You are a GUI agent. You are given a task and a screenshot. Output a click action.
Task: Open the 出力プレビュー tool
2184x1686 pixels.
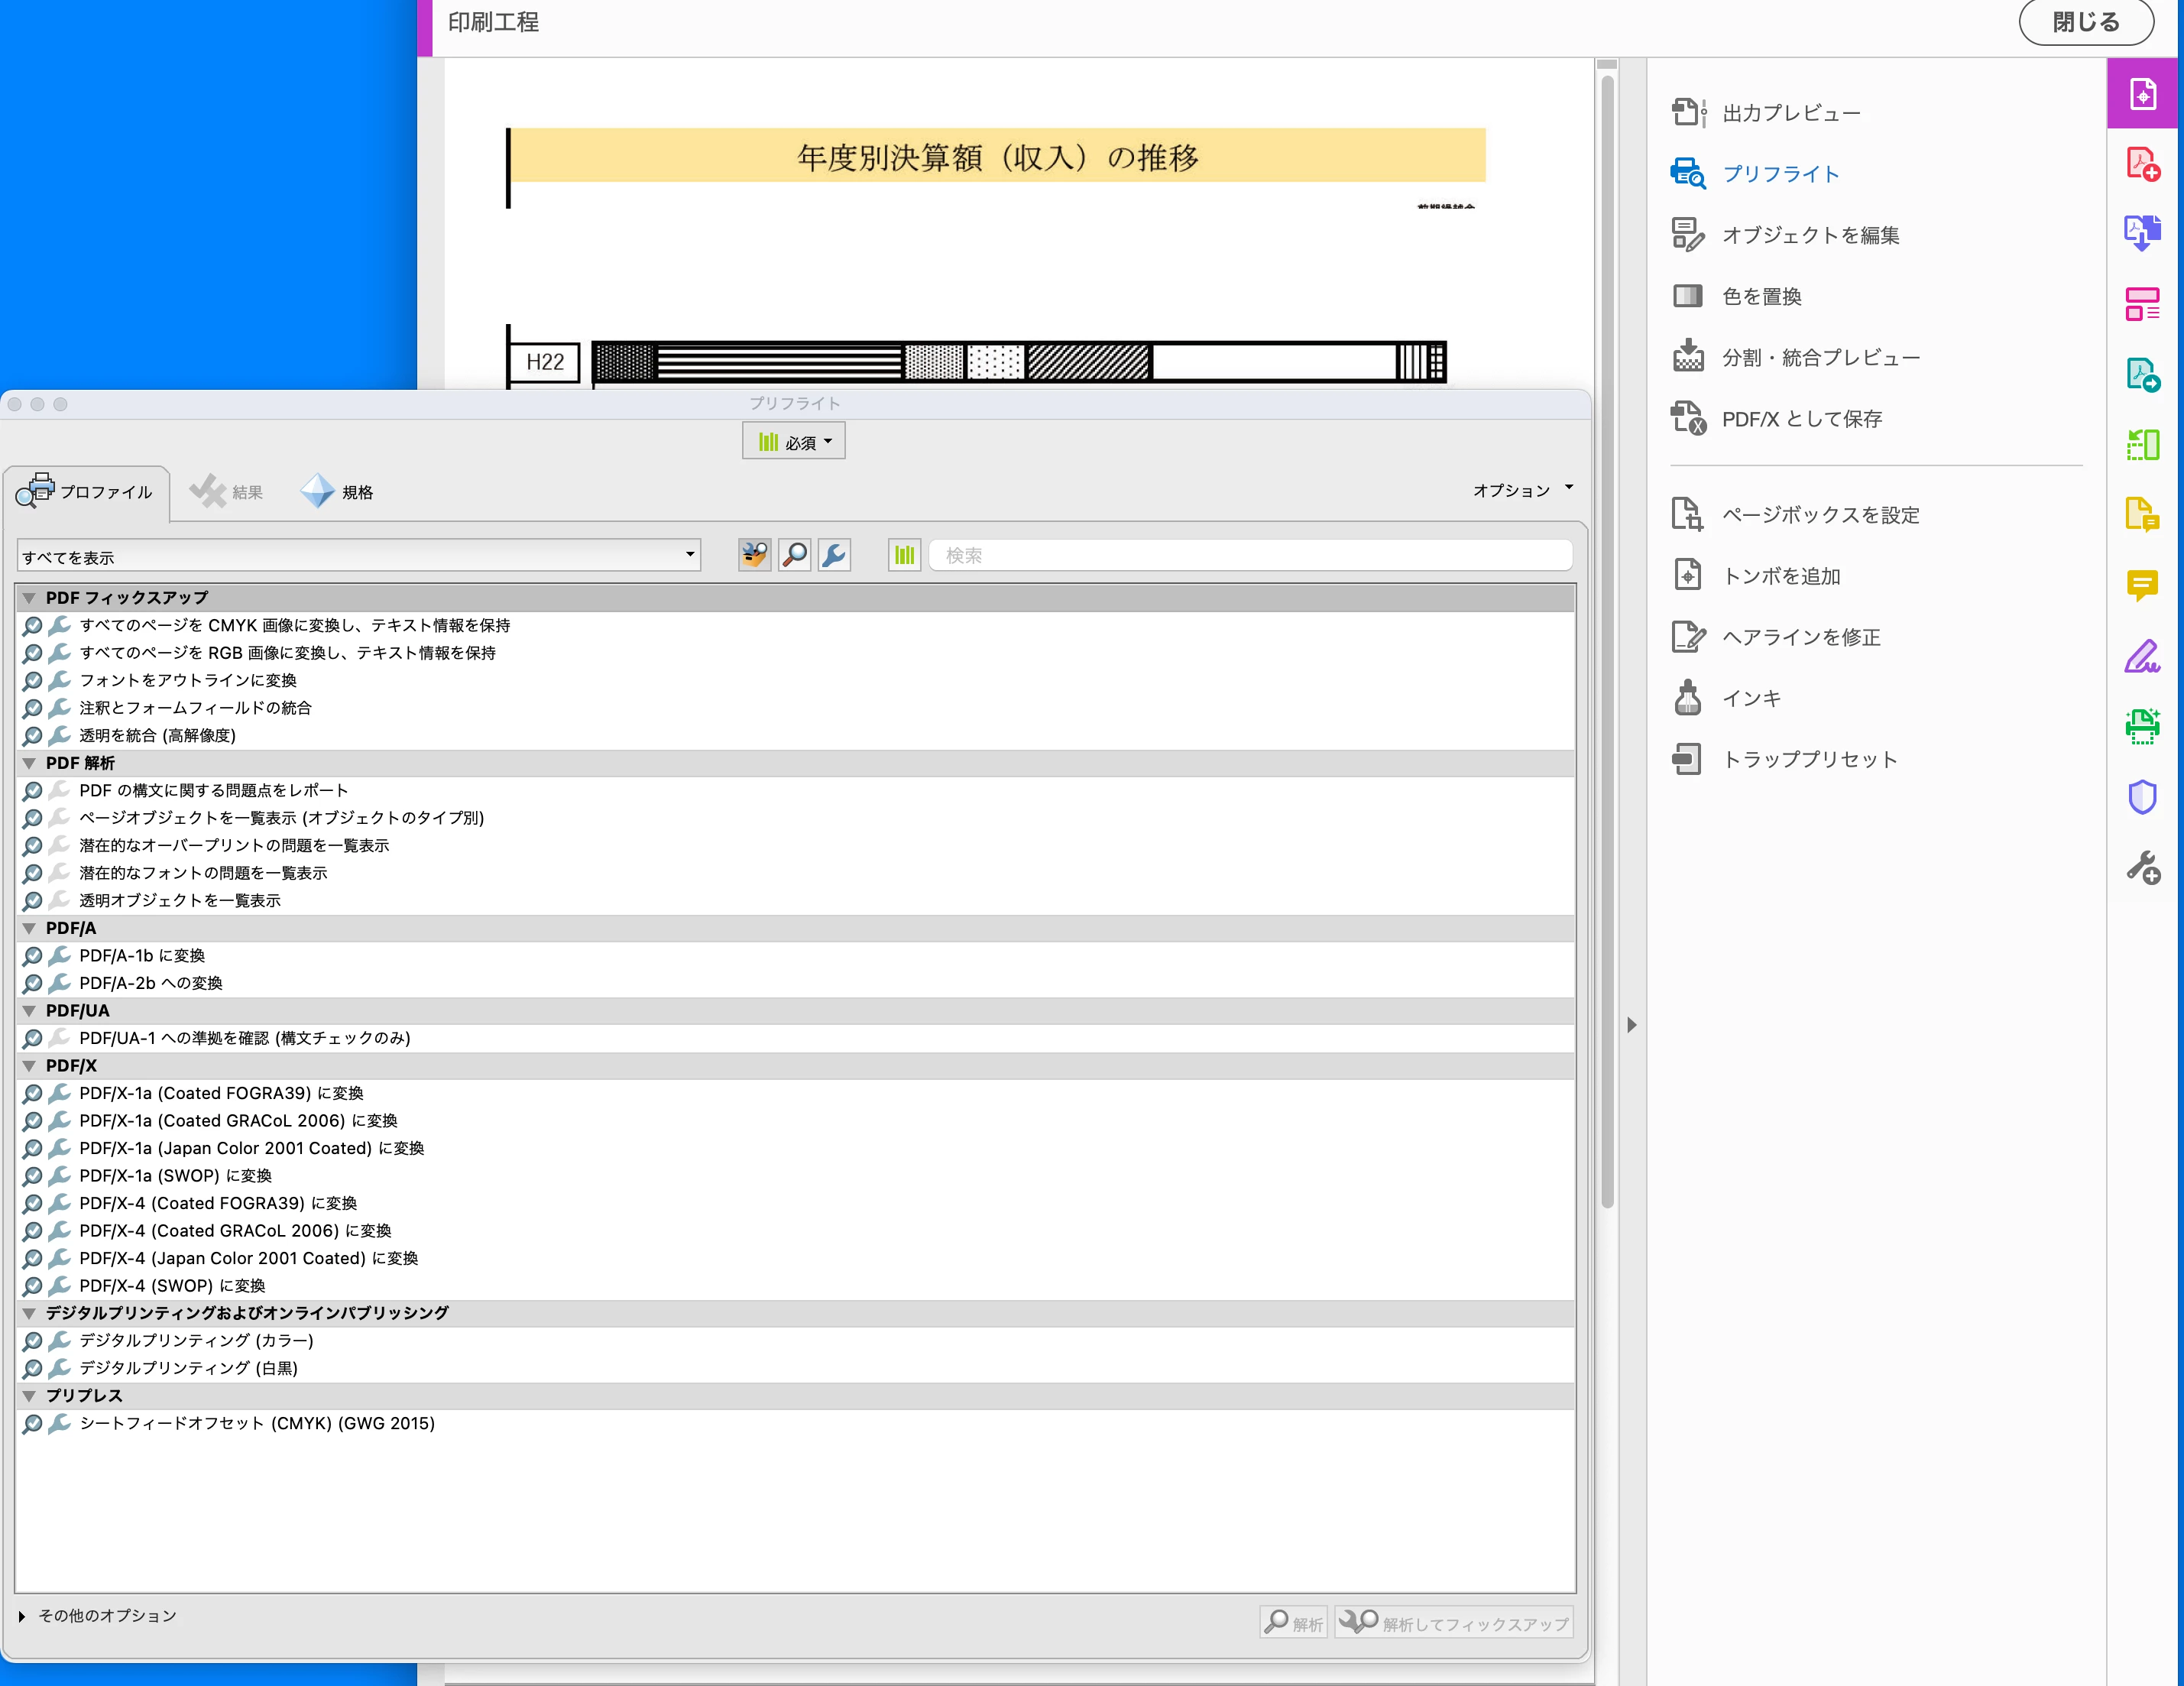[1790, 113]
